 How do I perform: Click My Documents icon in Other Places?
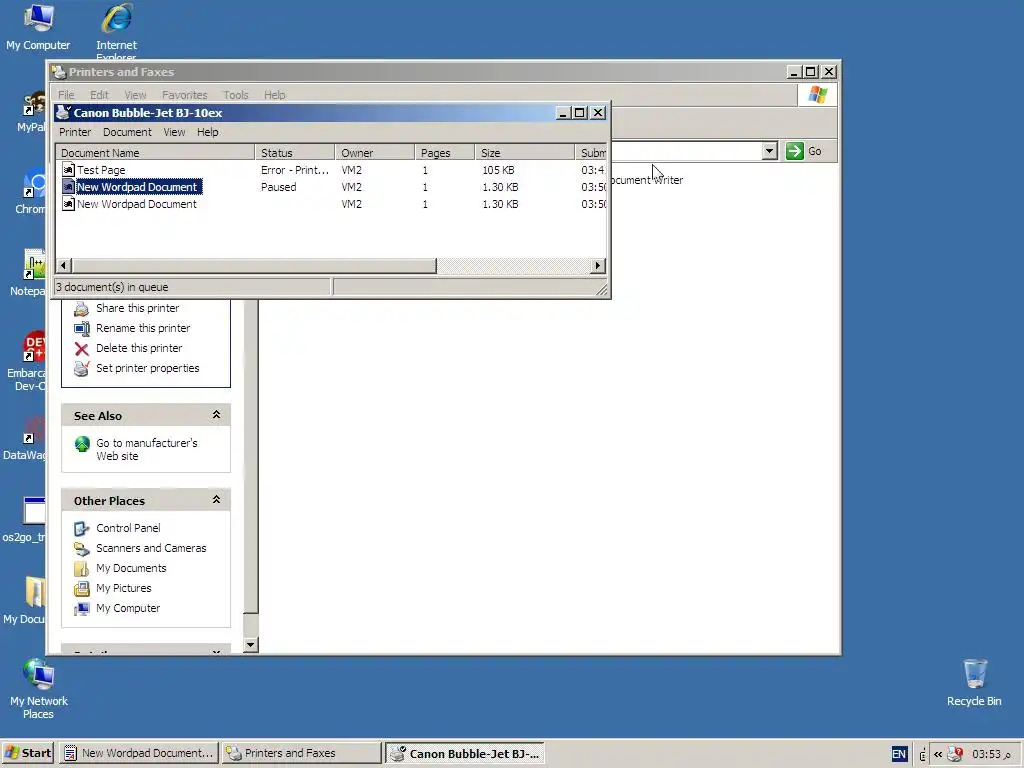pos(81,569)
